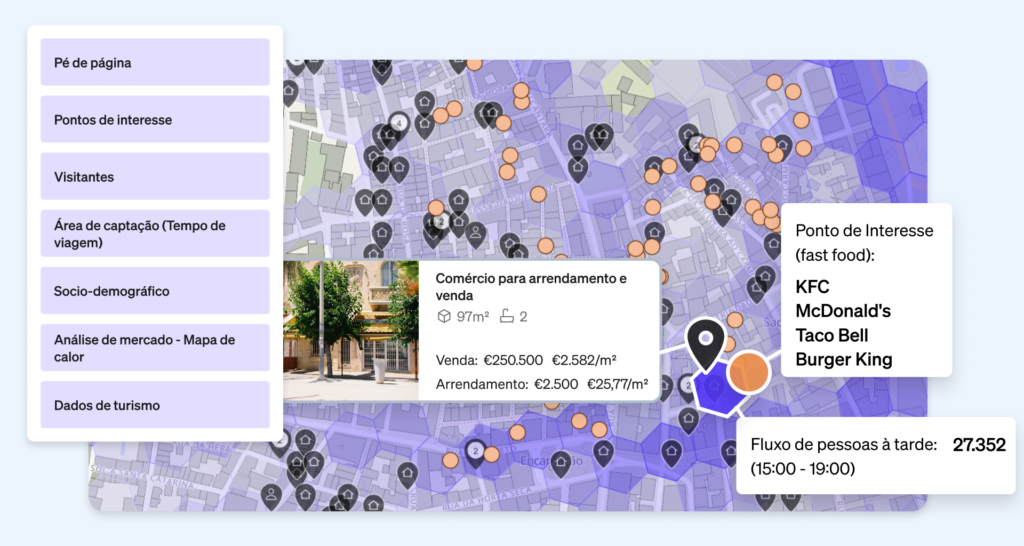This screenshot has height=546, width=1024.
Task: Click Taco Bell in the fast food list
Action: click(832, 336)
